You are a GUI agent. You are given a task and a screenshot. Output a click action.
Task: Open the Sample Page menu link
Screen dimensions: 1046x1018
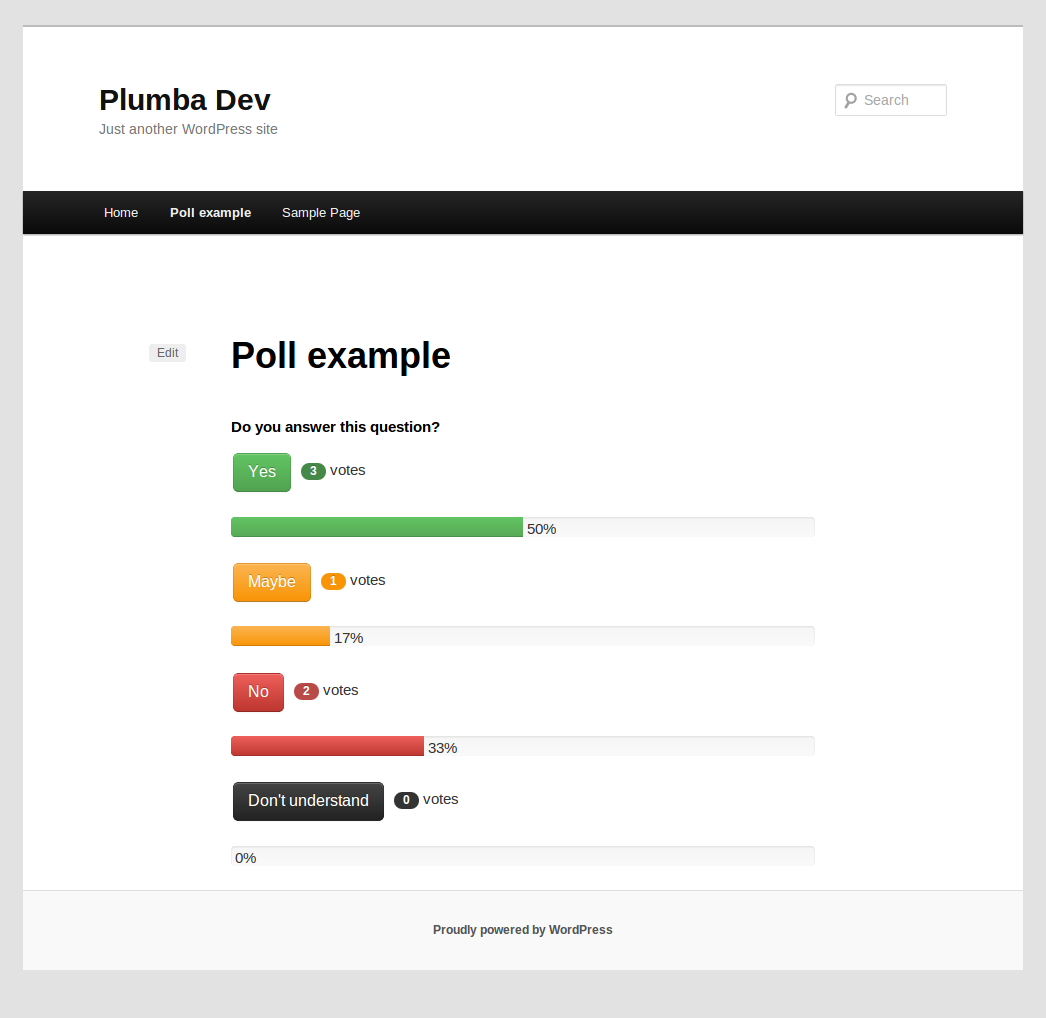321,213
